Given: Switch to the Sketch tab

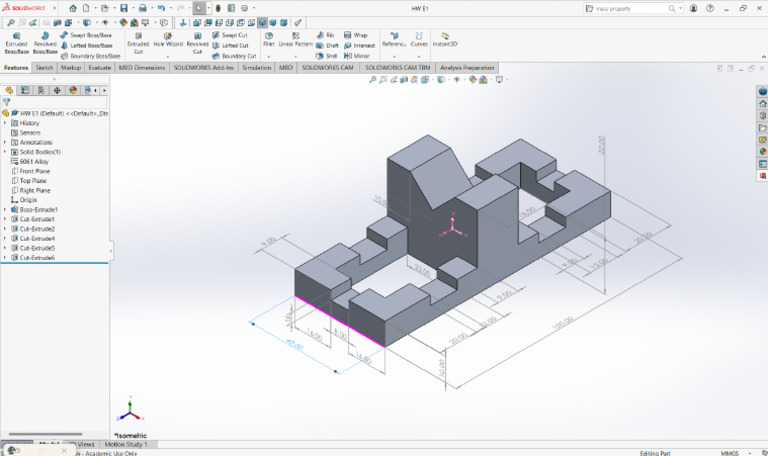Looking at the screenshot, I should [44, 68].
